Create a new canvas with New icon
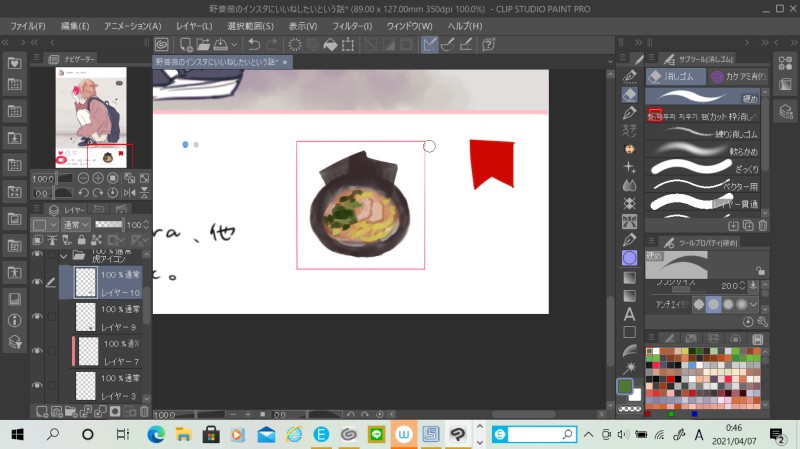 (x=186, y=45)
